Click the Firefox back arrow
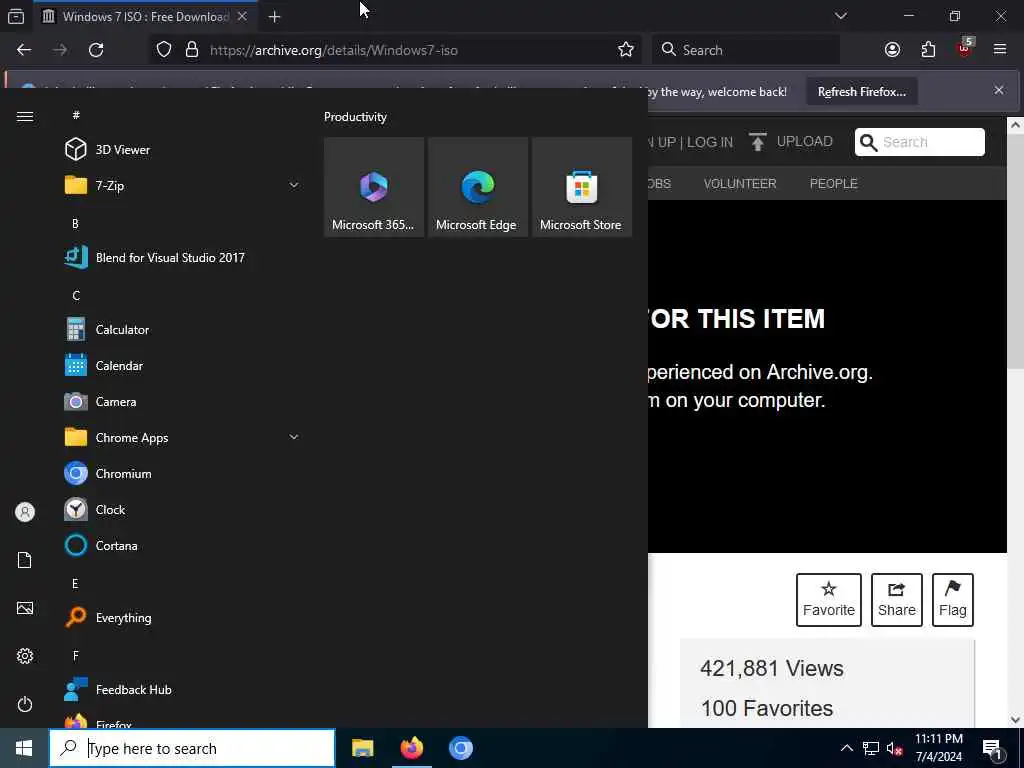Screen dimensions: 1024x768 [24, 50]
